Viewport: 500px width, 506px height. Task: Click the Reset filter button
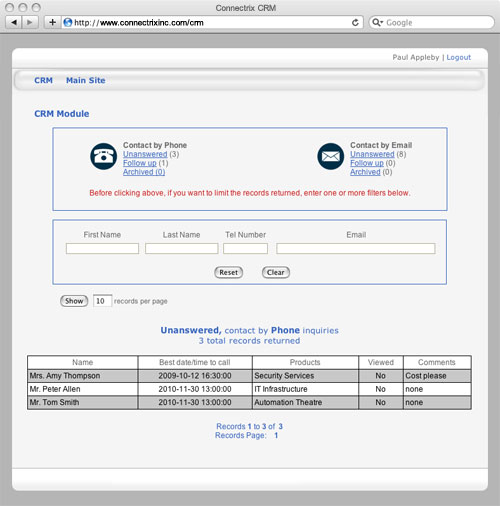pos(228,272)
